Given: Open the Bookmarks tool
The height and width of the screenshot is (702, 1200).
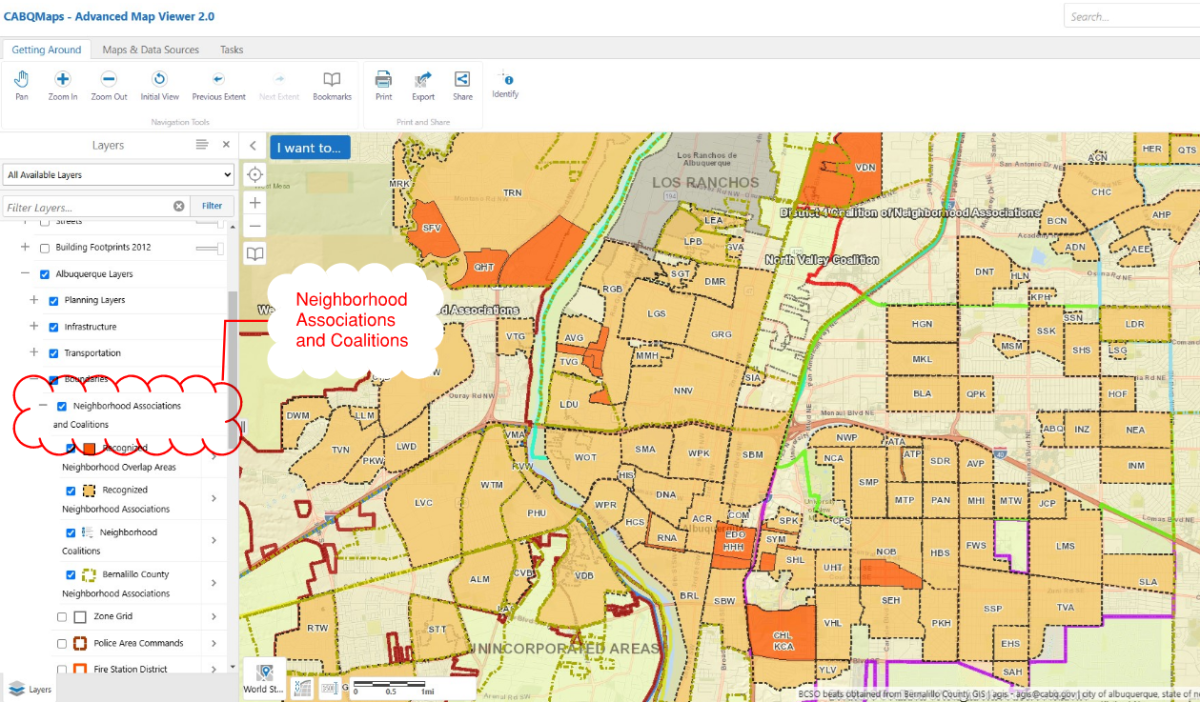Looking at the screenshot, I should click(x=332, y=85).
